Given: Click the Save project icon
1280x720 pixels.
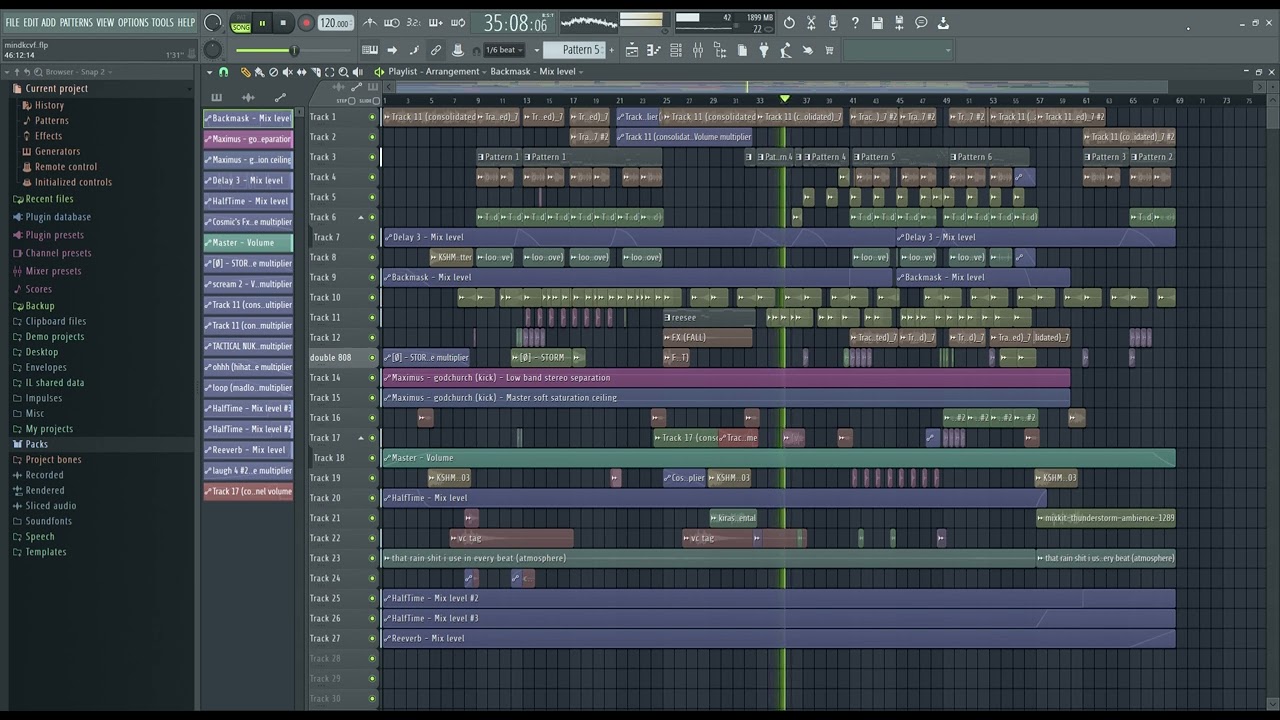Looking at the screenshot, I should (877, 23).
